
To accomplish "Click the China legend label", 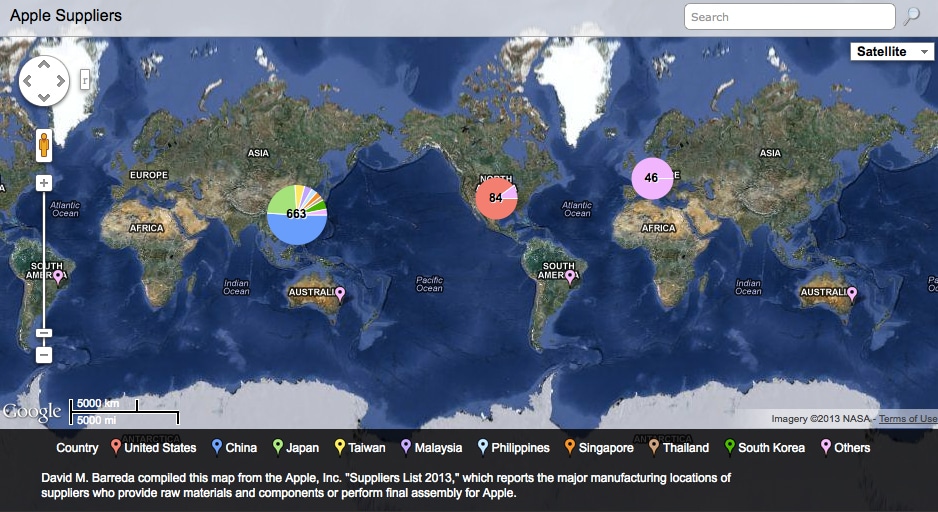I will [241, 448].
